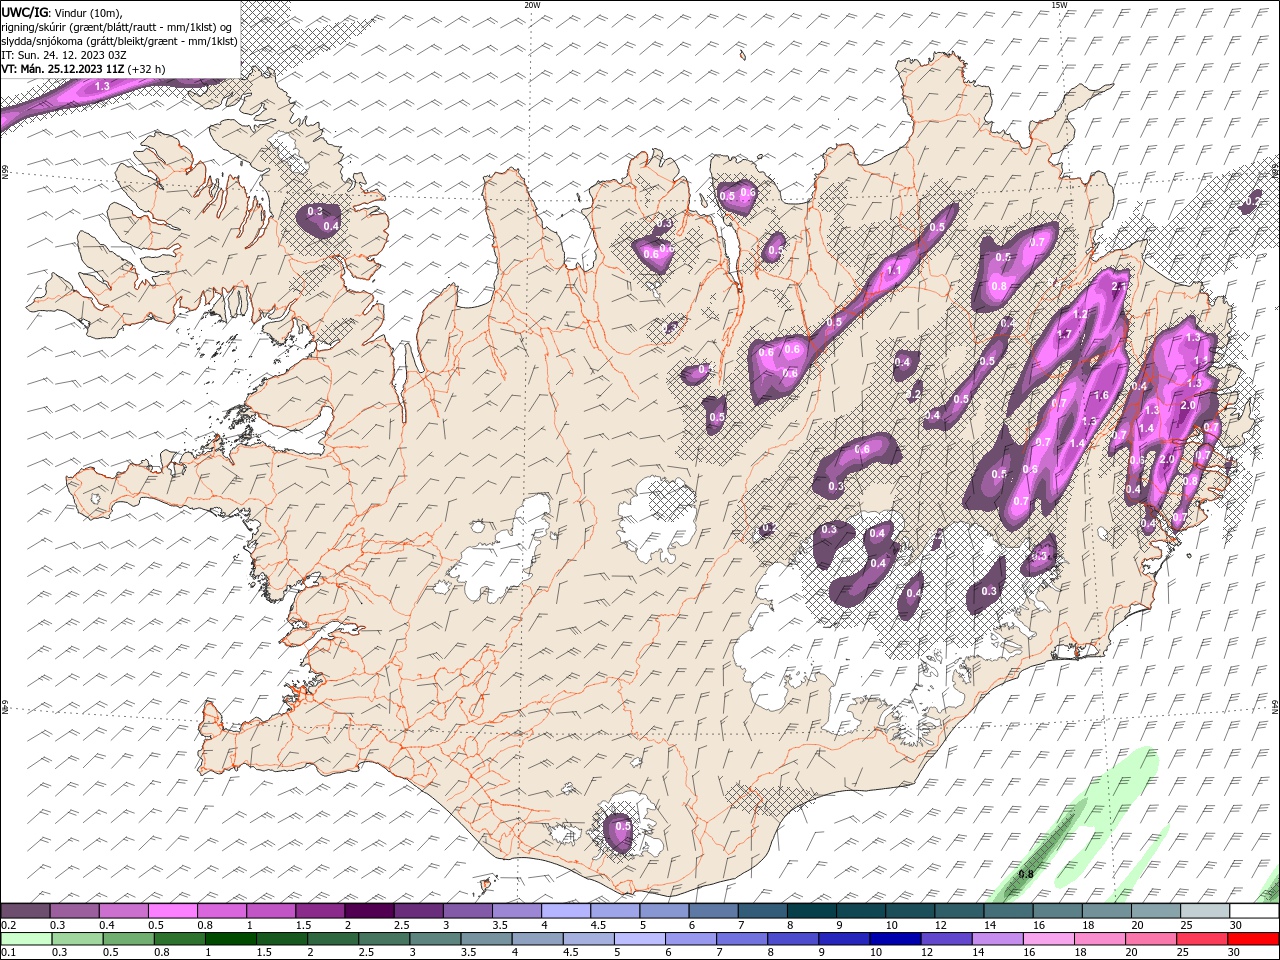Pick the top-row legend swatch starting at 0.8
1280x960 pixels.
coord(221,911)
